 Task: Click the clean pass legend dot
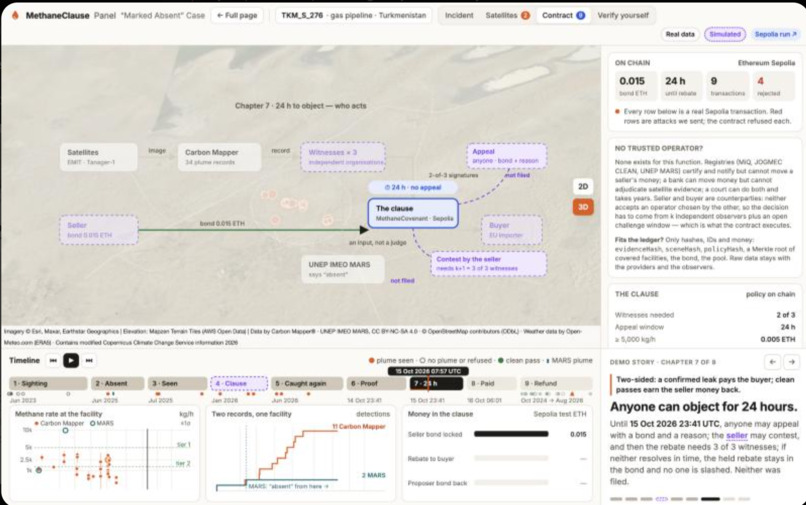pos(501,360)
